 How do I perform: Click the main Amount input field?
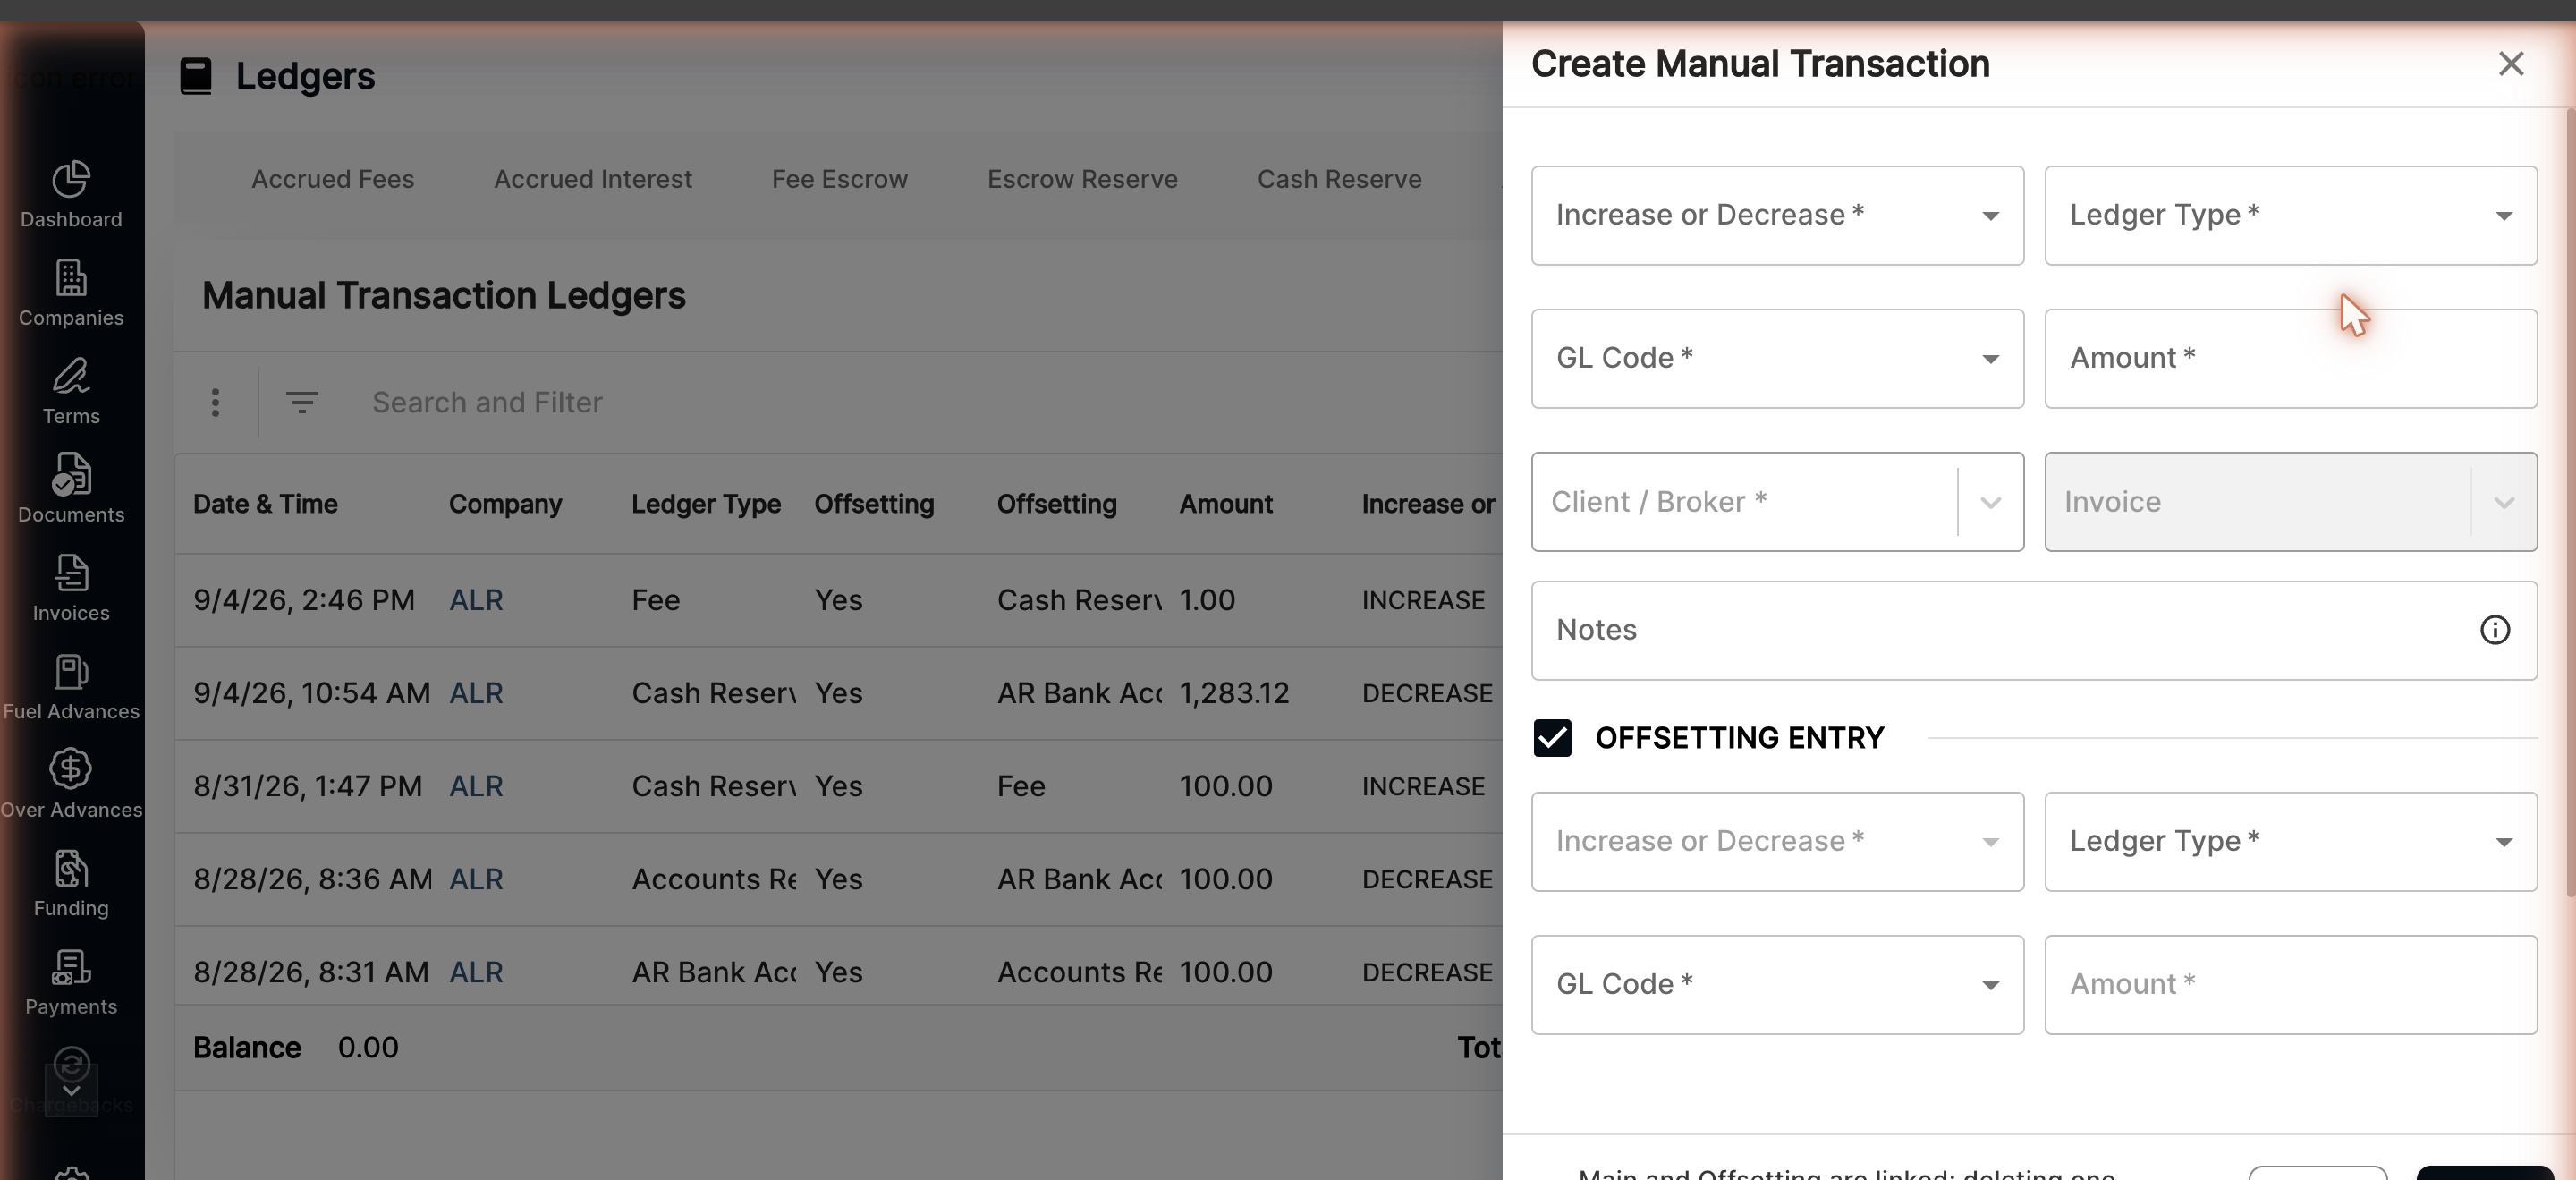pyautogui.click(x=2290, y=358)
